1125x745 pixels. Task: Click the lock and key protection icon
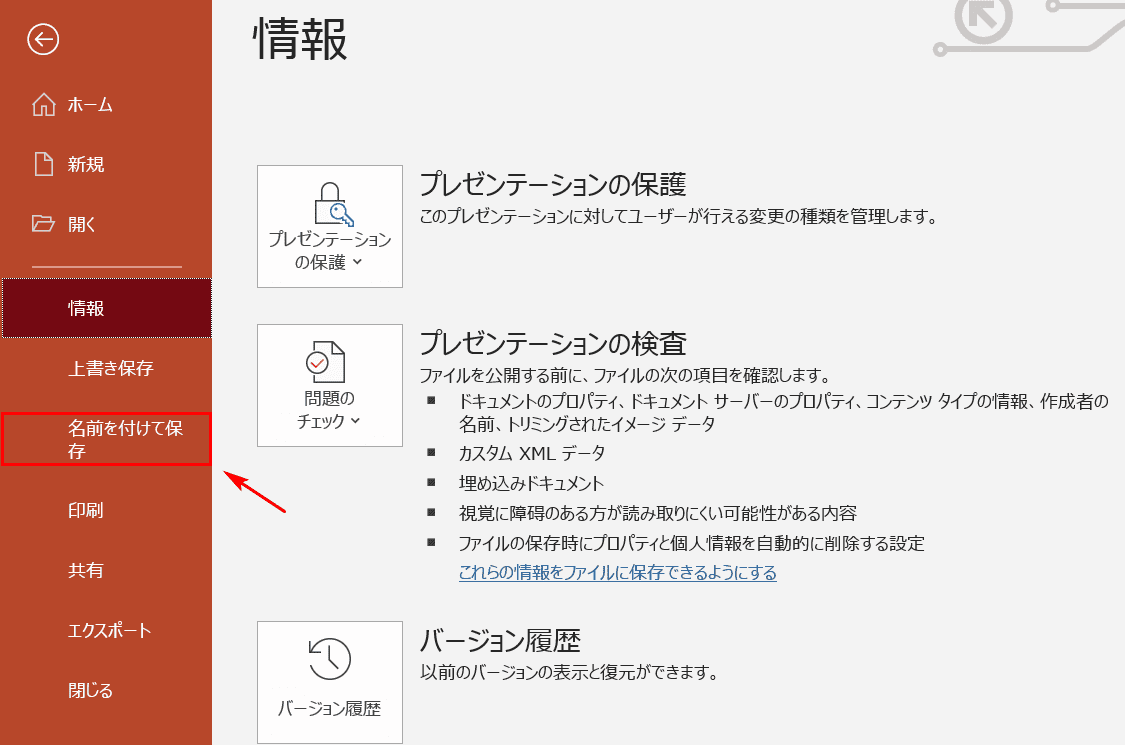click(333, 204)
